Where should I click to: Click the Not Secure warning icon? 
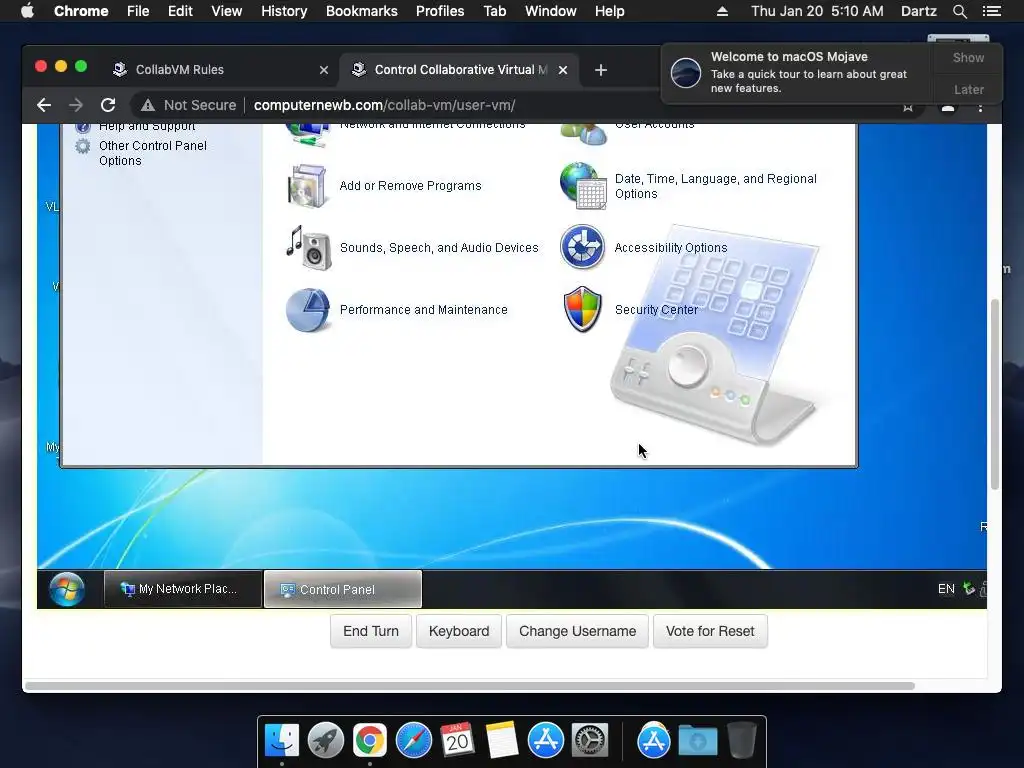[148, 105]
